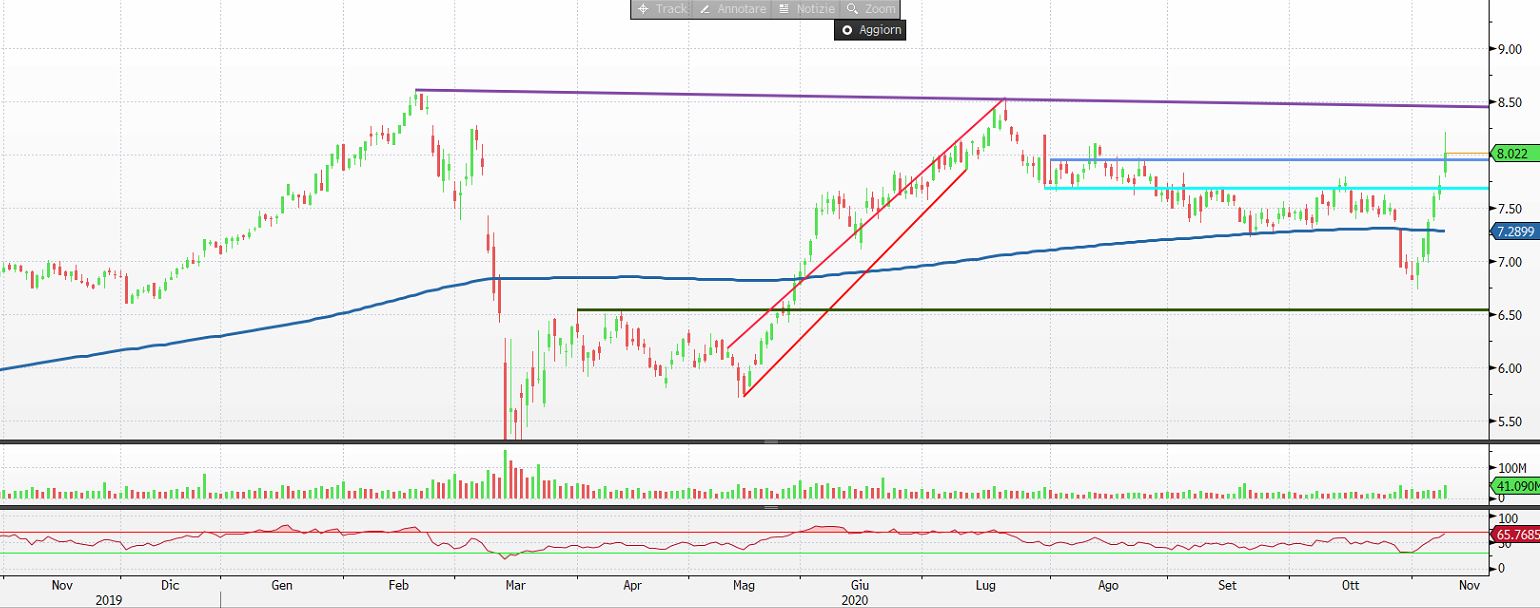Click the Aggiorn circle icon

click(848, 30)
